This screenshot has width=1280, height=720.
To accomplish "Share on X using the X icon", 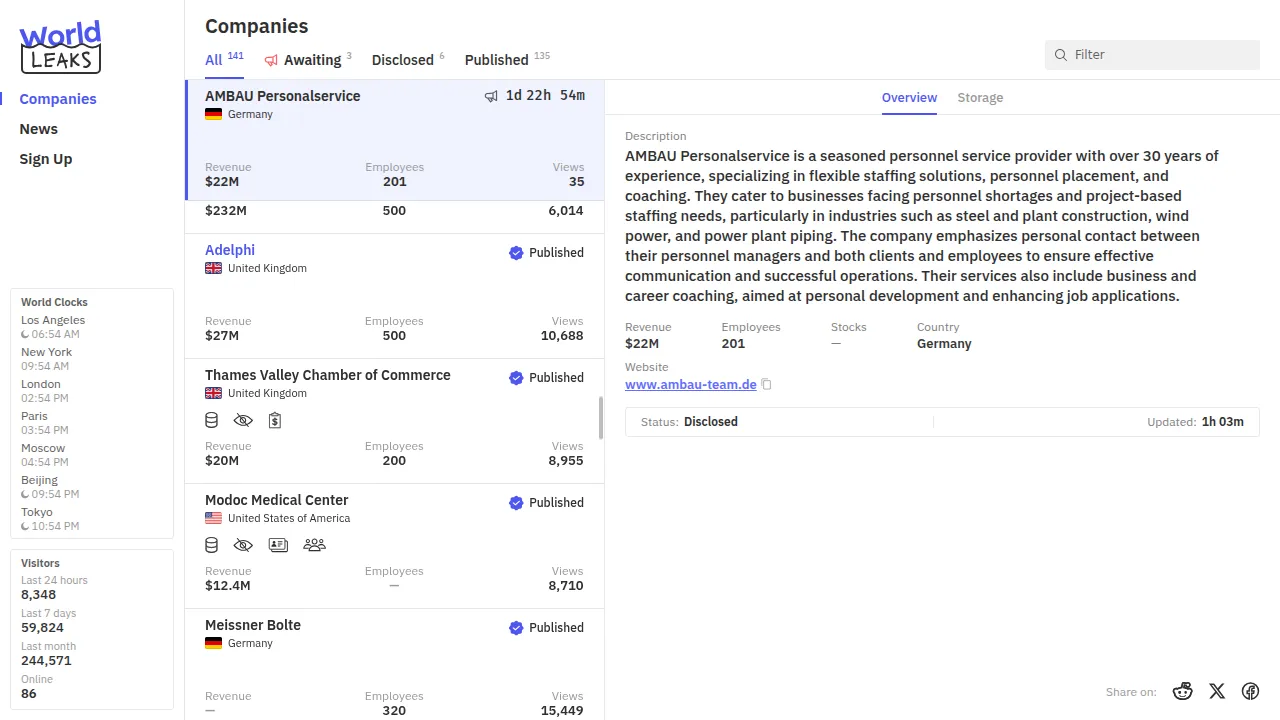I will 1217,691.
